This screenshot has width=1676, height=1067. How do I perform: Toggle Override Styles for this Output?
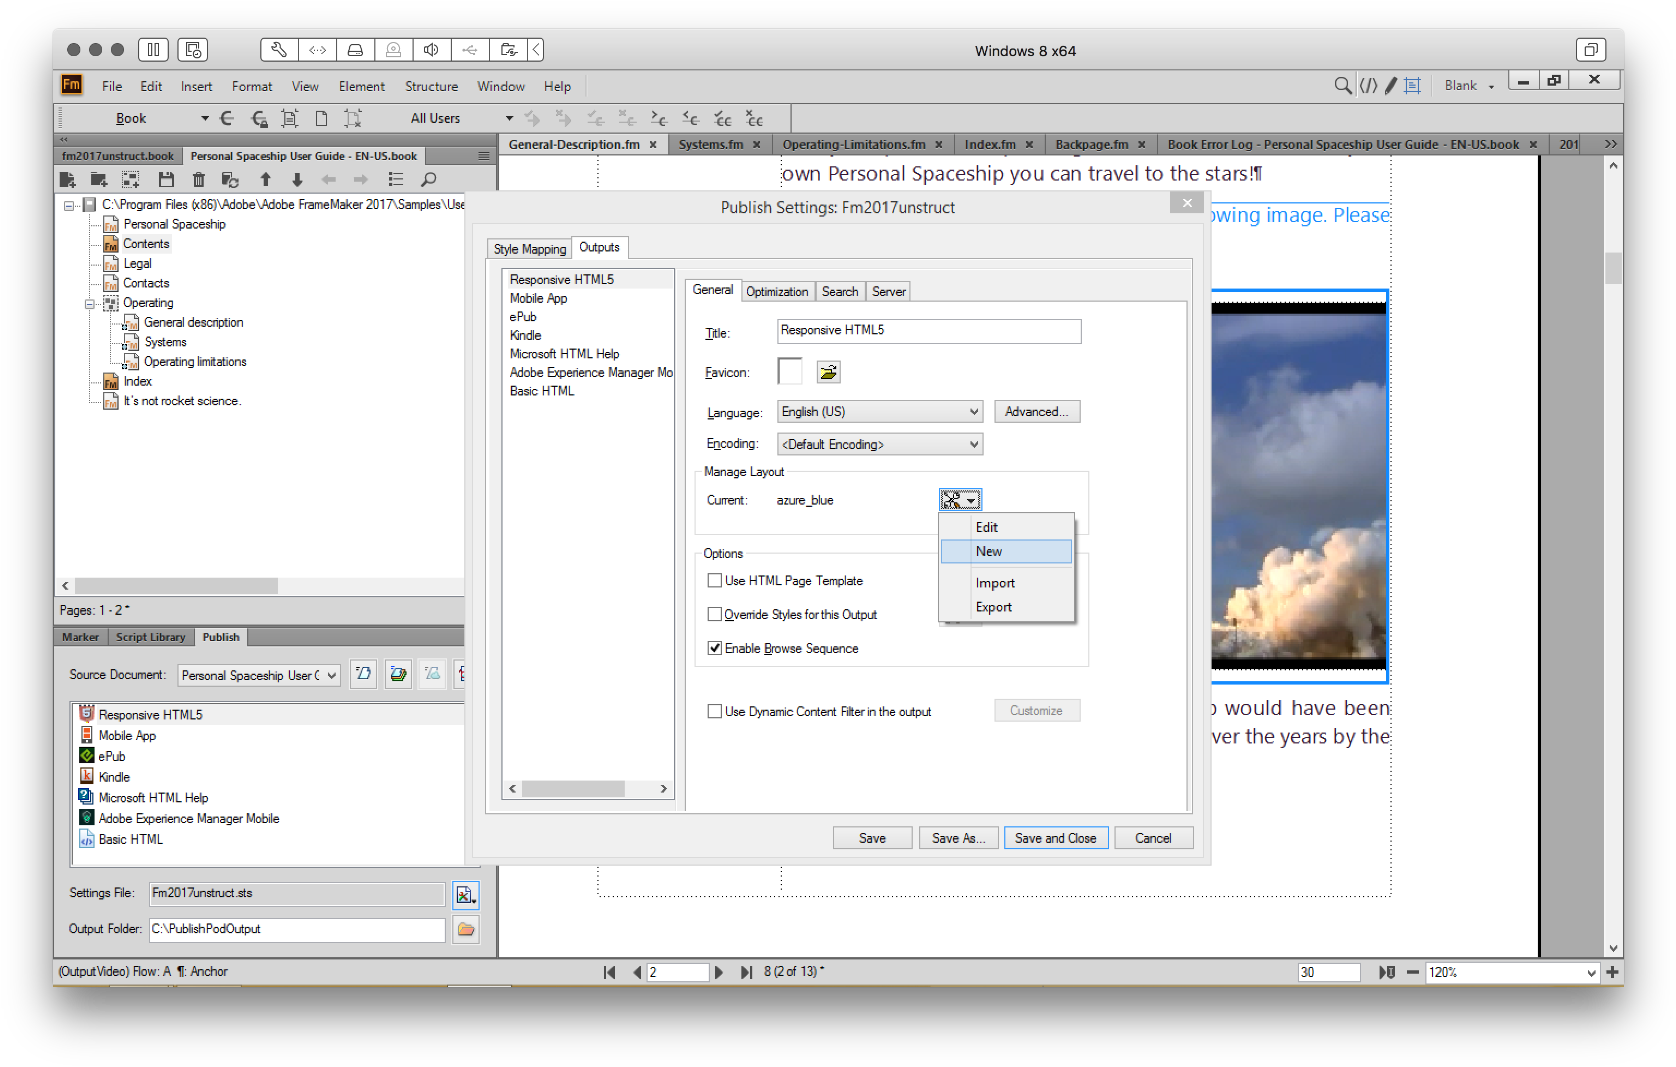click(715, 614)
